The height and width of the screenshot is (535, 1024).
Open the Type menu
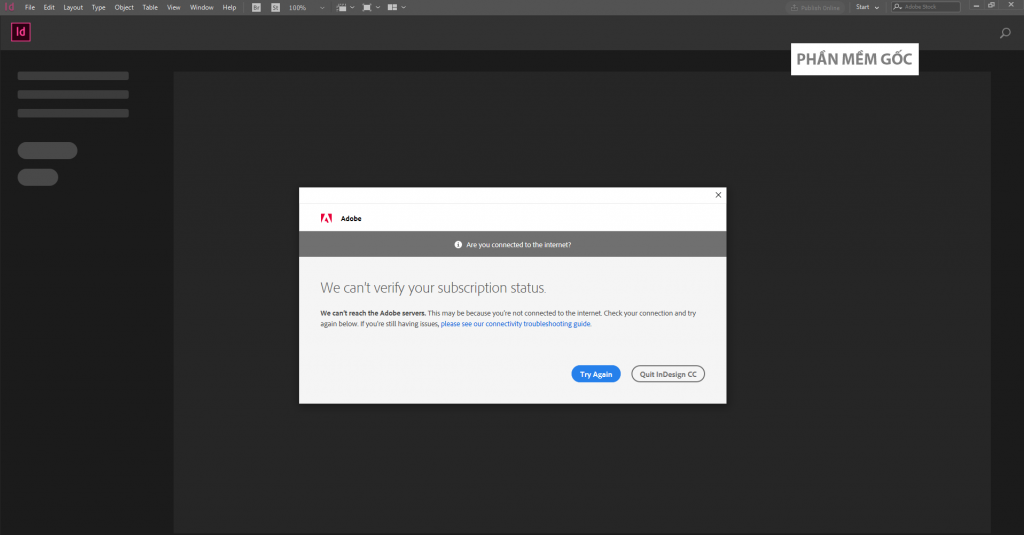point(99,8)
